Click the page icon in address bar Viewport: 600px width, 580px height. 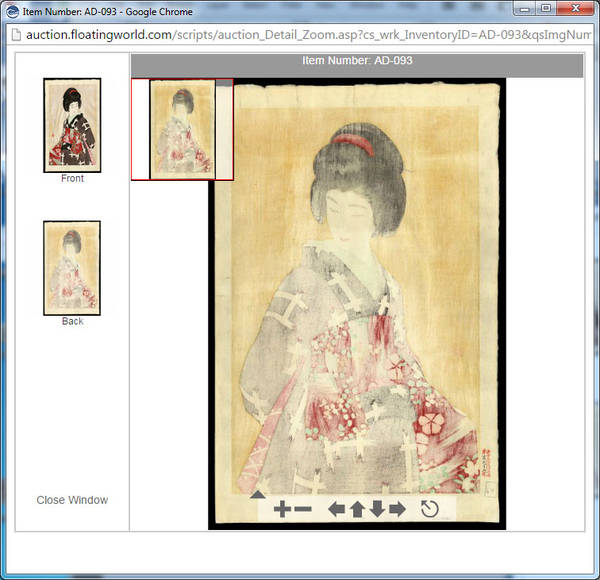click(x=16, y=35)
